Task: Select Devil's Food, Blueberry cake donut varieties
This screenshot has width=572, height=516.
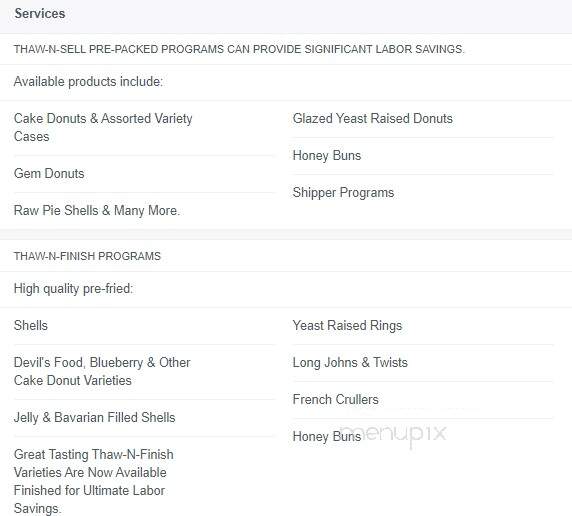Action: coord(102,371)
